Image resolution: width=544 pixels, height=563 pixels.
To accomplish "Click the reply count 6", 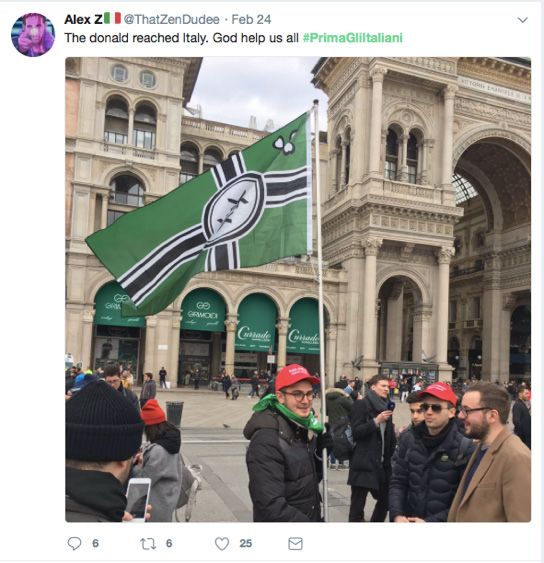I will click(96, 543).
